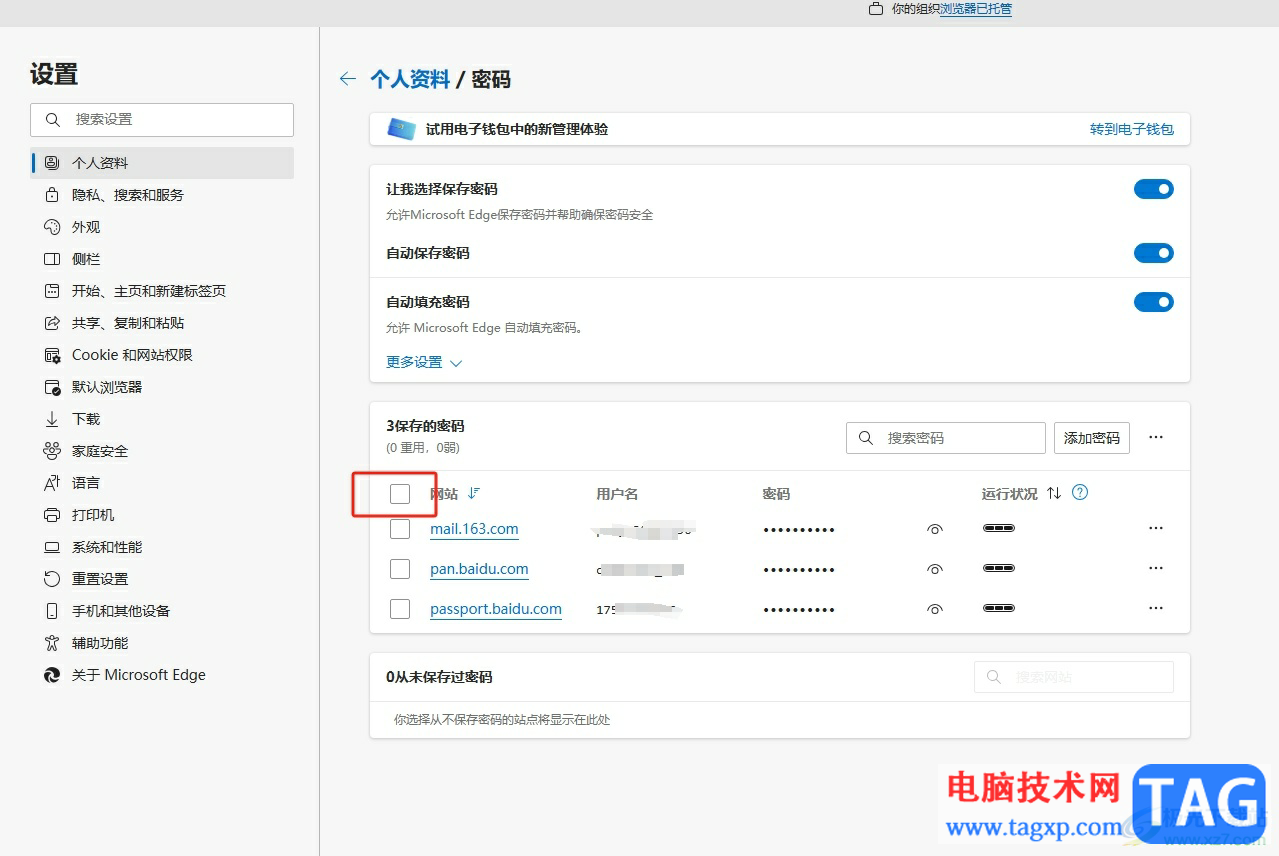This screenshot has width=1279, height=856.
Task: Click 添加密码 button
Action: pos(1092,438)
